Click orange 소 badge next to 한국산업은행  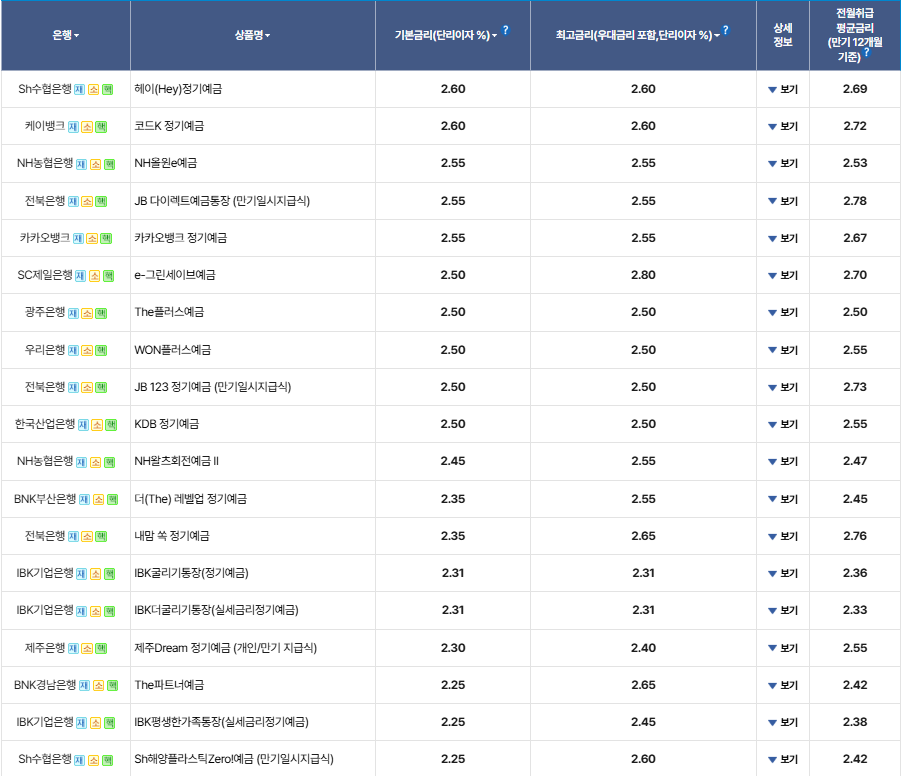tap(97, 425)
